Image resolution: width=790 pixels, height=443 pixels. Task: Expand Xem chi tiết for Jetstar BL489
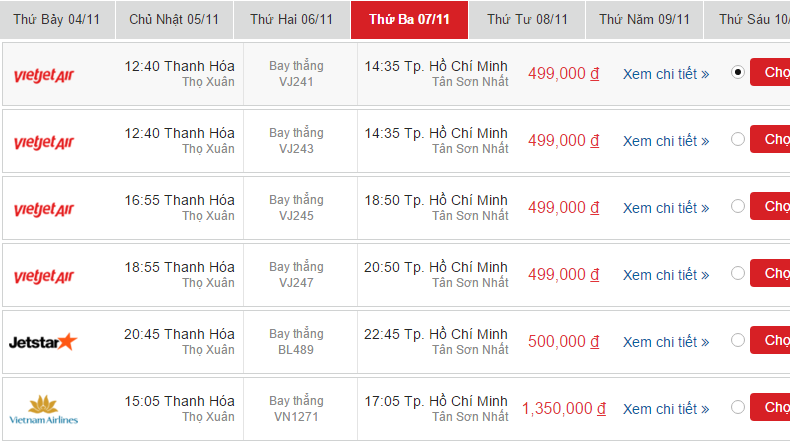(x=666, y=342)
